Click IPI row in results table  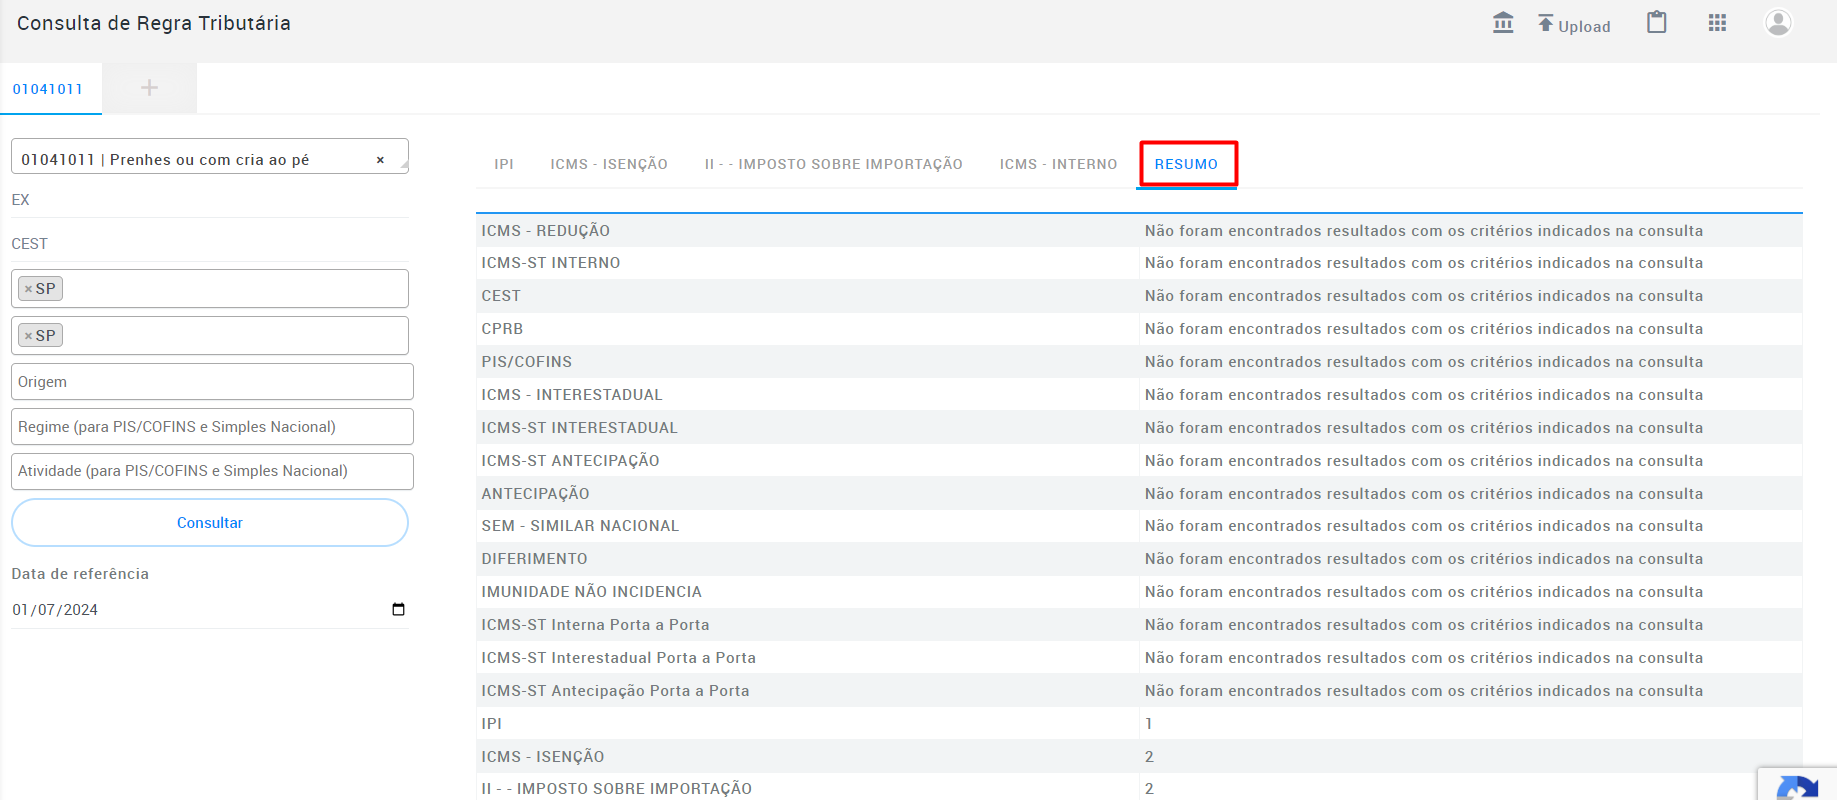(x=1139, y=724)
